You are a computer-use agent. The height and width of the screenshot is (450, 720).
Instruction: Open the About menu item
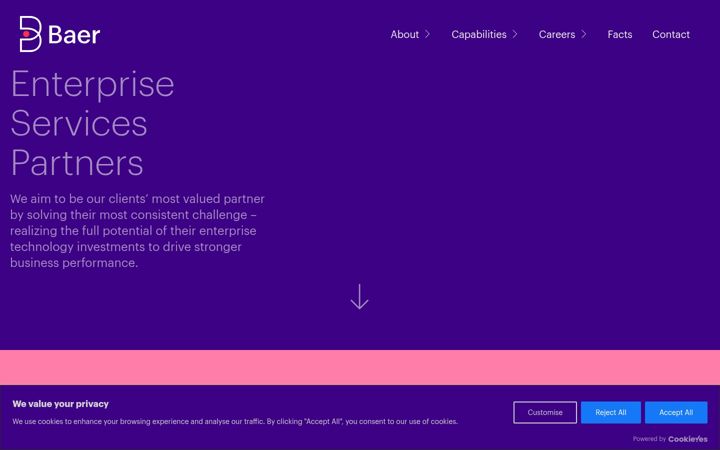coord(405,34)
